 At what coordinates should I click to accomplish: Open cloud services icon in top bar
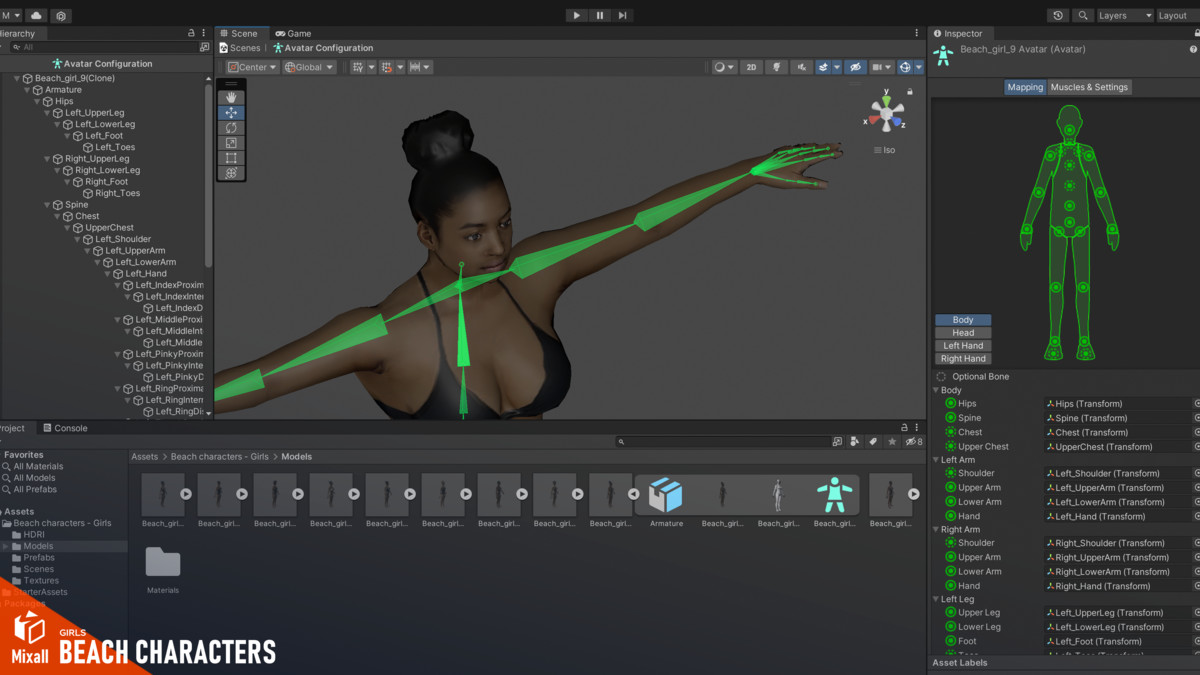pyautogui.click(x=36, y=16)
